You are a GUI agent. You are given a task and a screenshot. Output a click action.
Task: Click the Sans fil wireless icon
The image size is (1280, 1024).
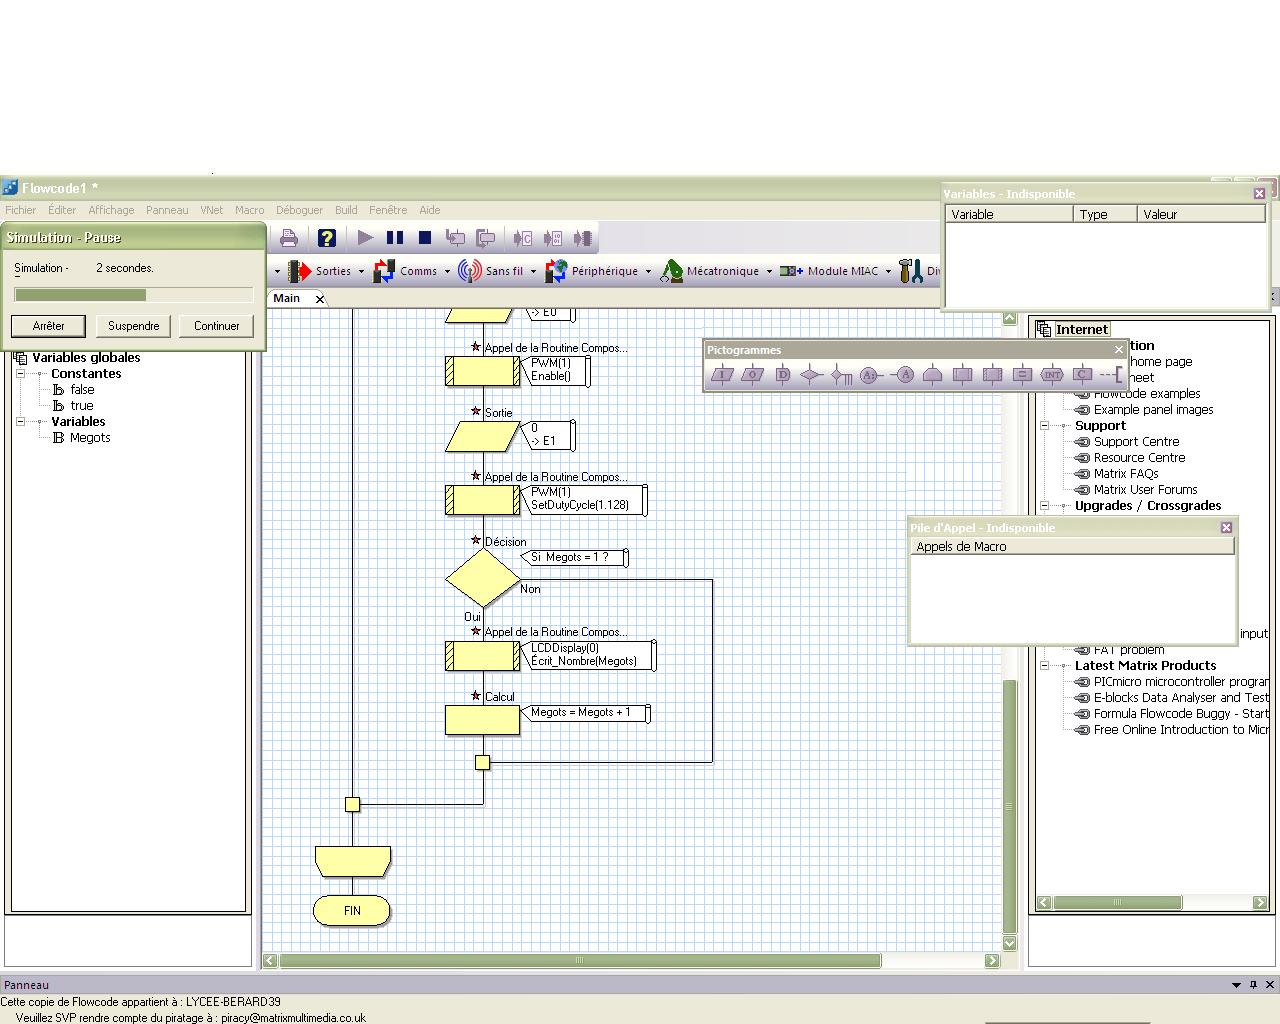[x=470, y=271]
